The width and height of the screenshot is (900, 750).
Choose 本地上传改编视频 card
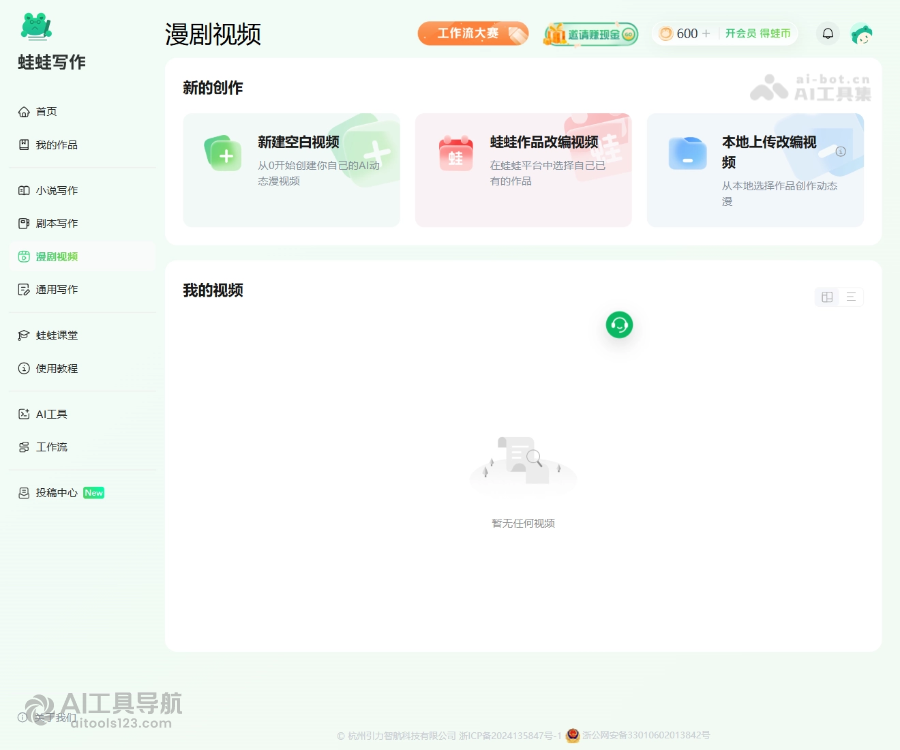[x=755, y=170]
